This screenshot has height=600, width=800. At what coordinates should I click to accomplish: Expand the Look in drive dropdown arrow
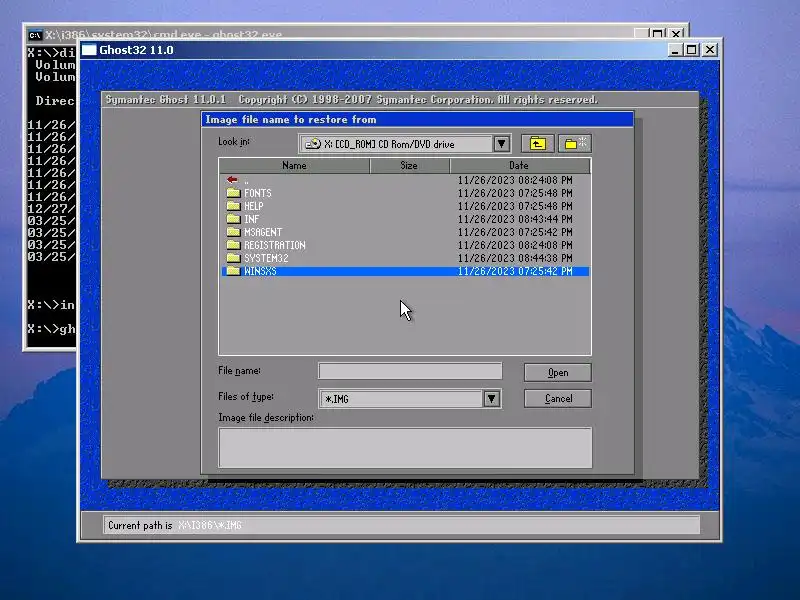(502, 144)
